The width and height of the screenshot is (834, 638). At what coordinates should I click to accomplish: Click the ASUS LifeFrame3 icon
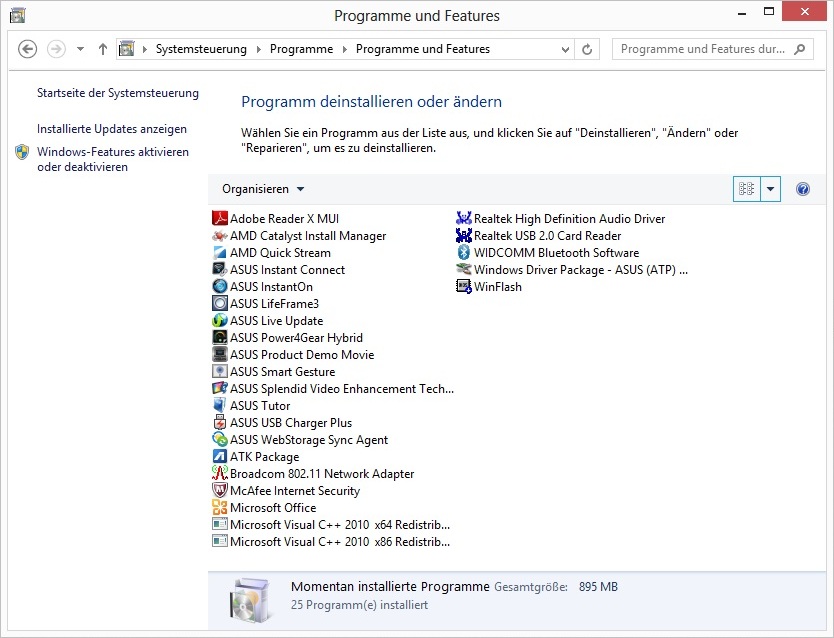pyautogui.click(x=220, y=304)
